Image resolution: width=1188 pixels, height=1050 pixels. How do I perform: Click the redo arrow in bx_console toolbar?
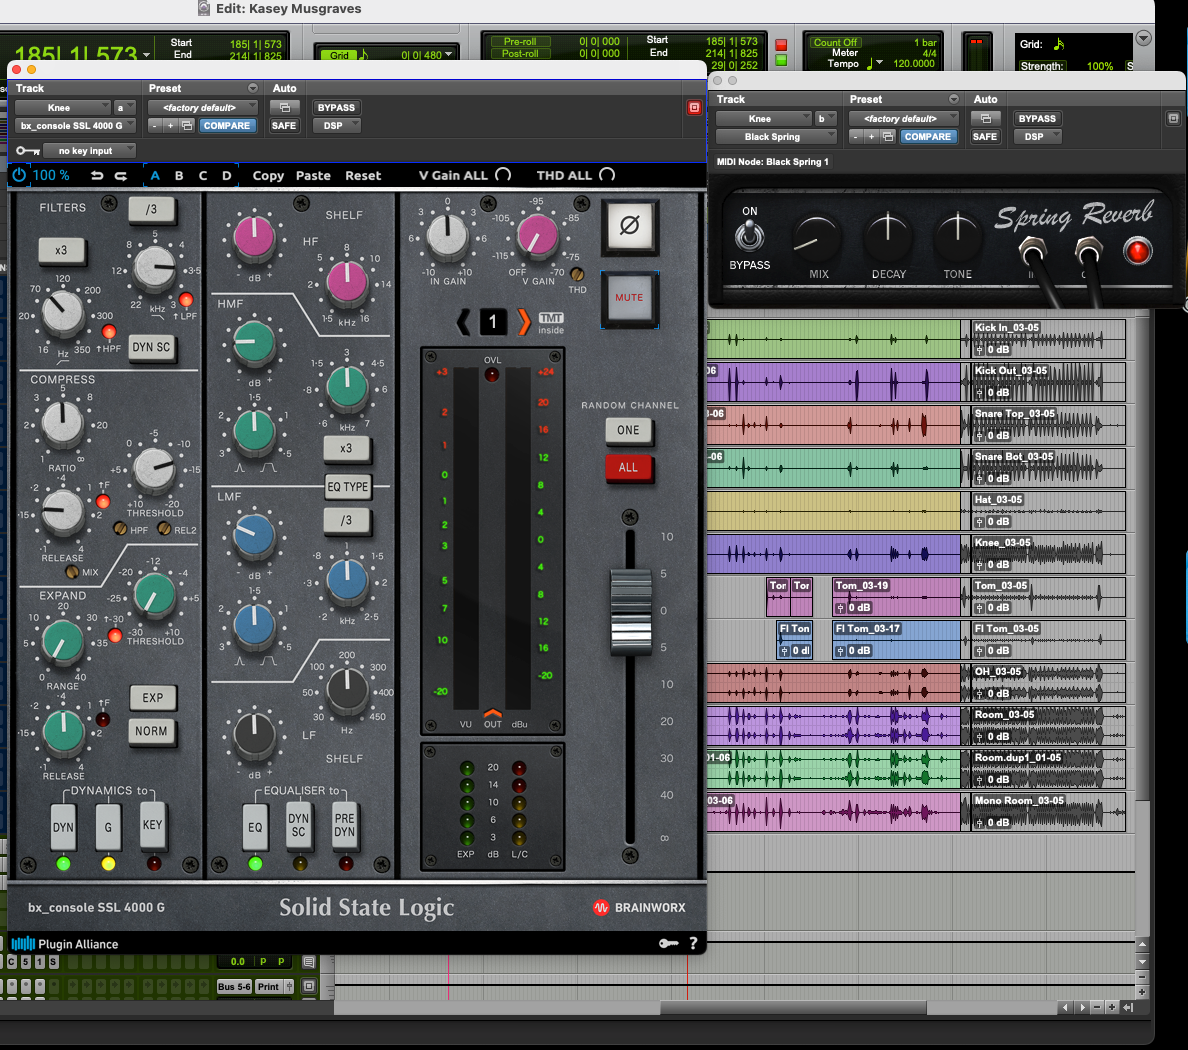click(120, 176)
